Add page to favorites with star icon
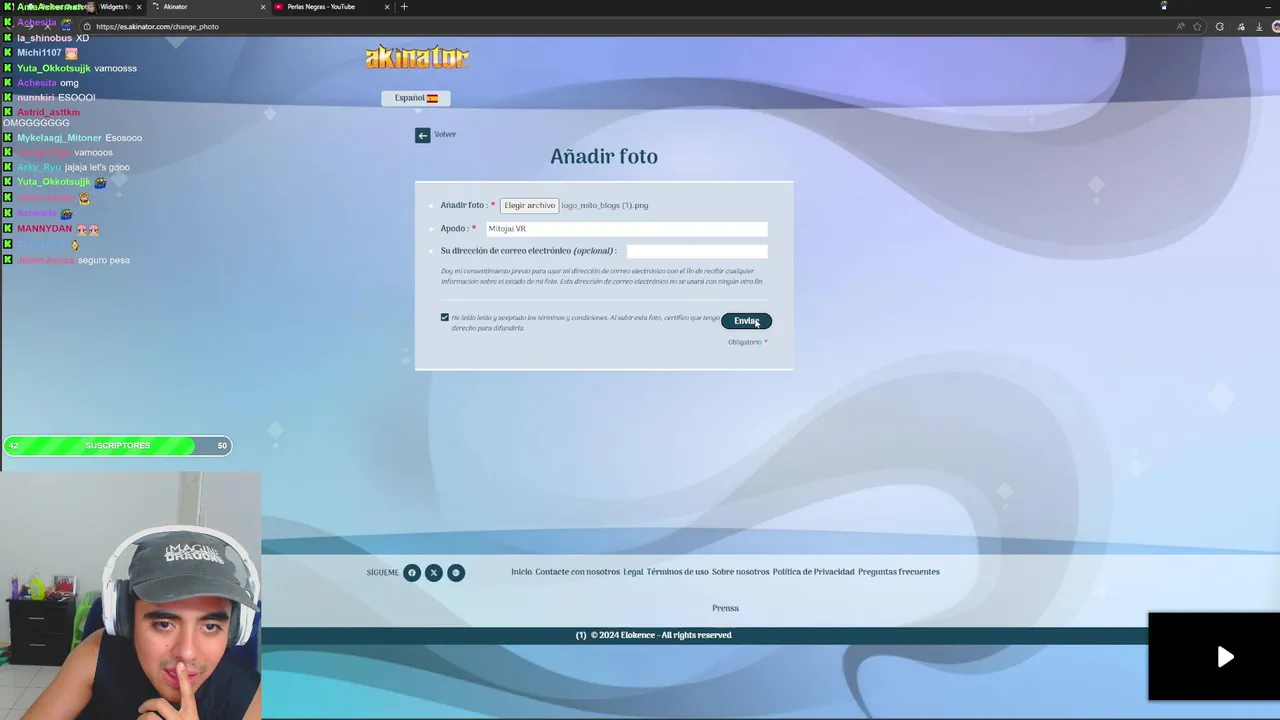The width and height of the screenshot is (1280, 720). click(x=1197, y=27)
